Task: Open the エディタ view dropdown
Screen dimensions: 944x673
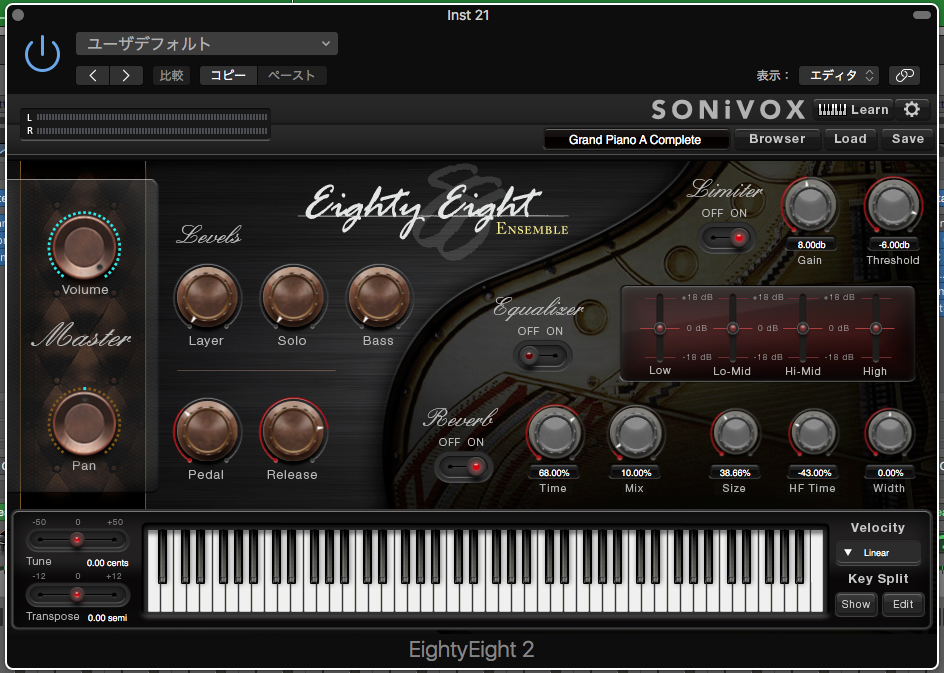Action: click(839, 75)
